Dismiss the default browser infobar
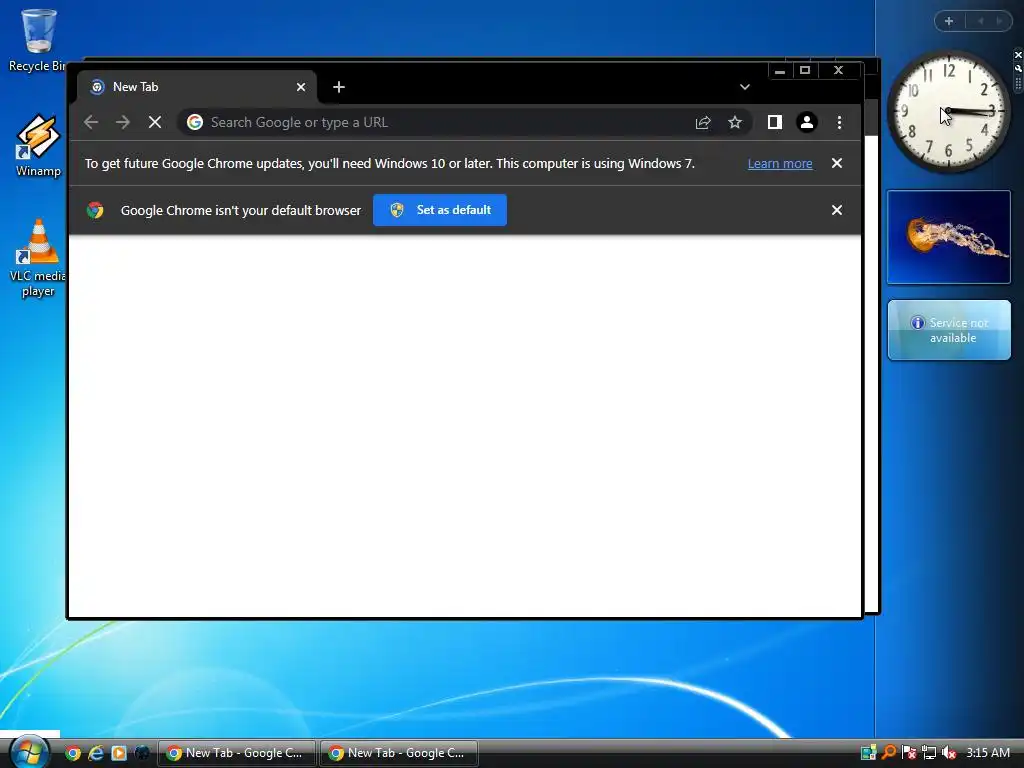The image size is (1024, 768). click(x=837, y=210)
